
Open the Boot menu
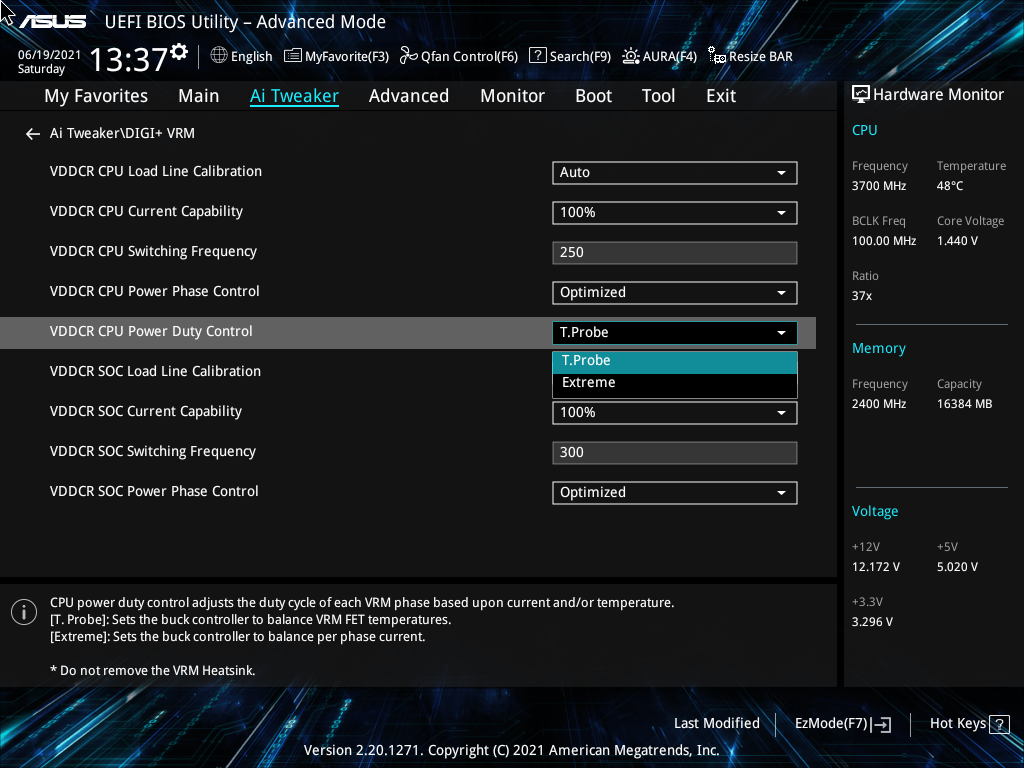click(x=593, y=95)
